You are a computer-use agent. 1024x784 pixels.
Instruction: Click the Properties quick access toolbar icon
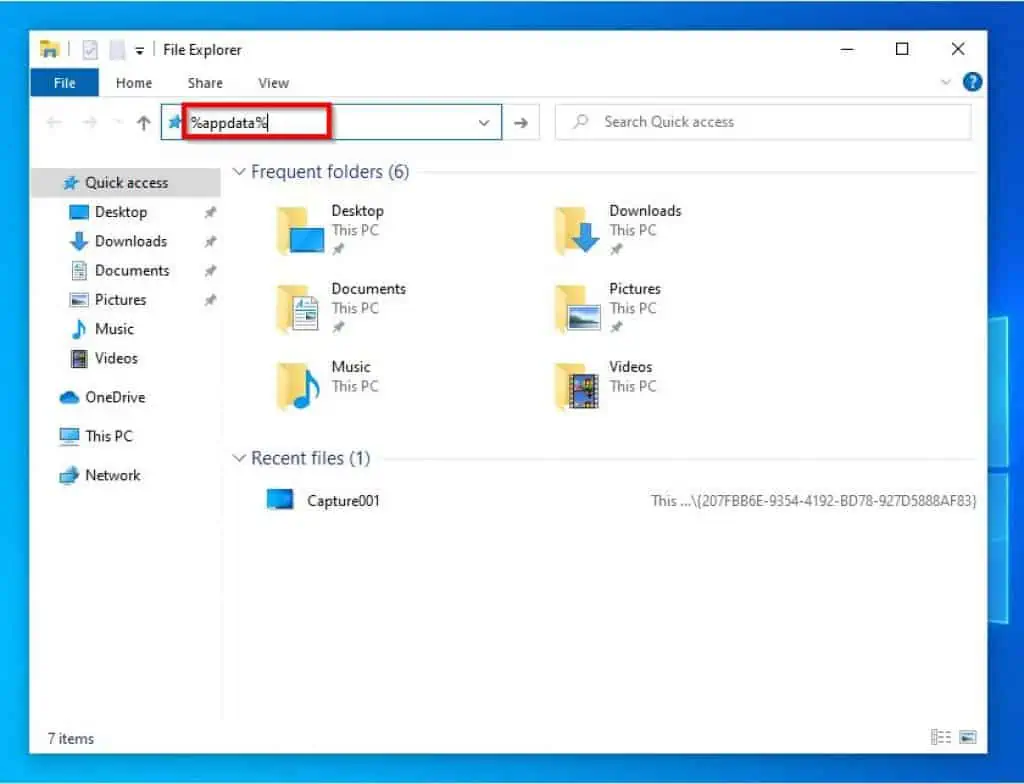coord(90,50)
